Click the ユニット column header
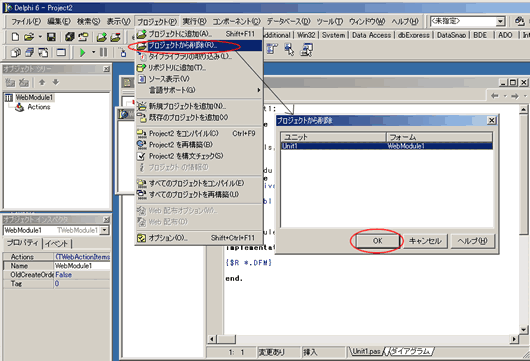530x361 pixels. tap(333, 137)
